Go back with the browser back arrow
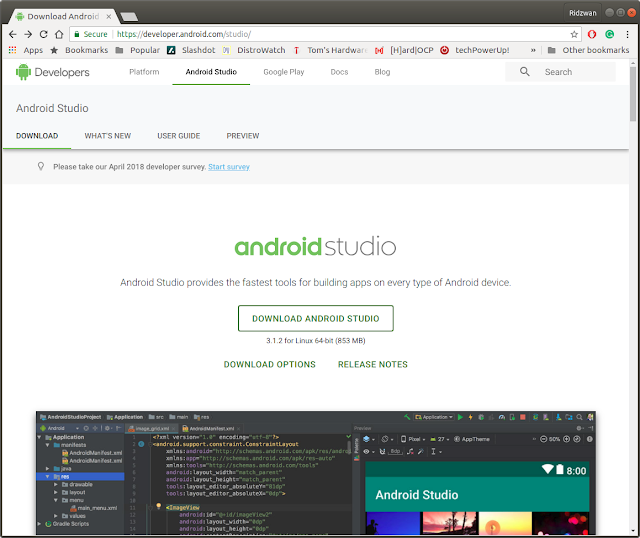Viewport: 640px width, 538px height. pyautogui.click(x=13, y=34)
